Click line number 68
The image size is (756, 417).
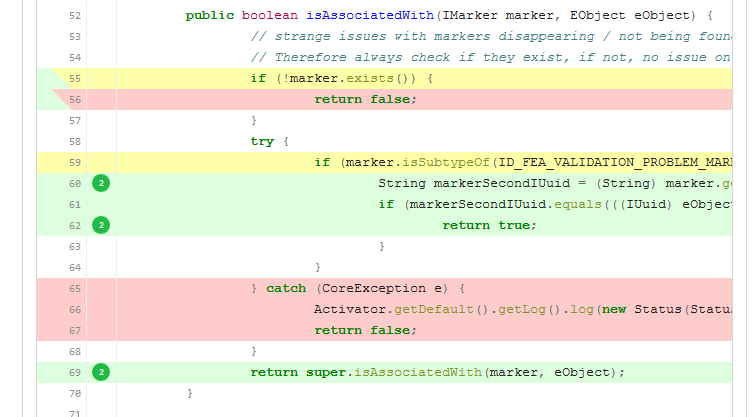coord(75,352)
